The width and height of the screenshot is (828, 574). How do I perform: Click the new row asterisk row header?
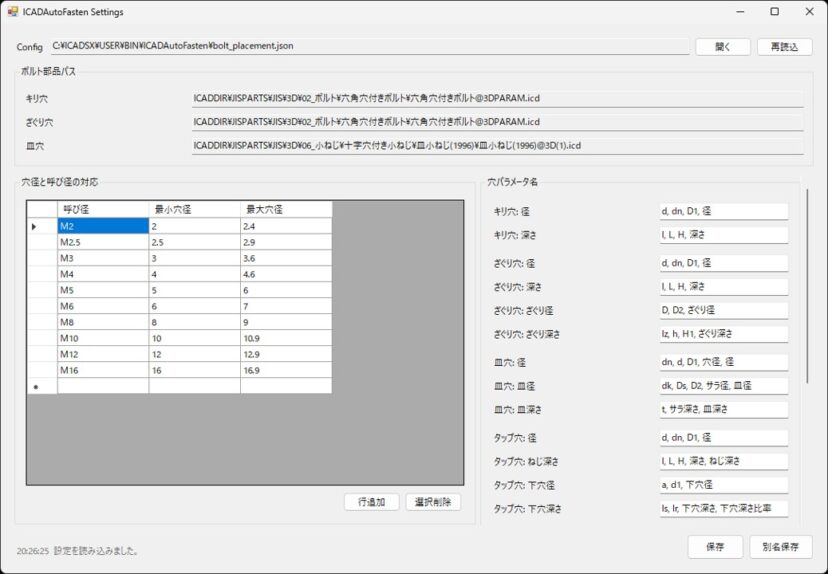(x=42, y=386)
